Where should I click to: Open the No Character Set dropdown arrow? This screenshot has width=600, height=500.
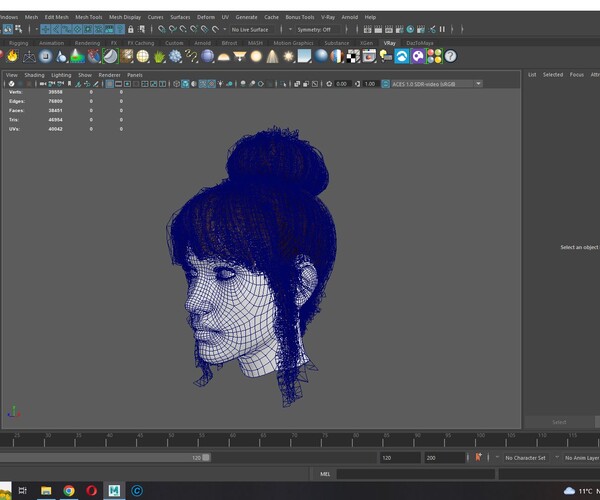pos(497,457)
